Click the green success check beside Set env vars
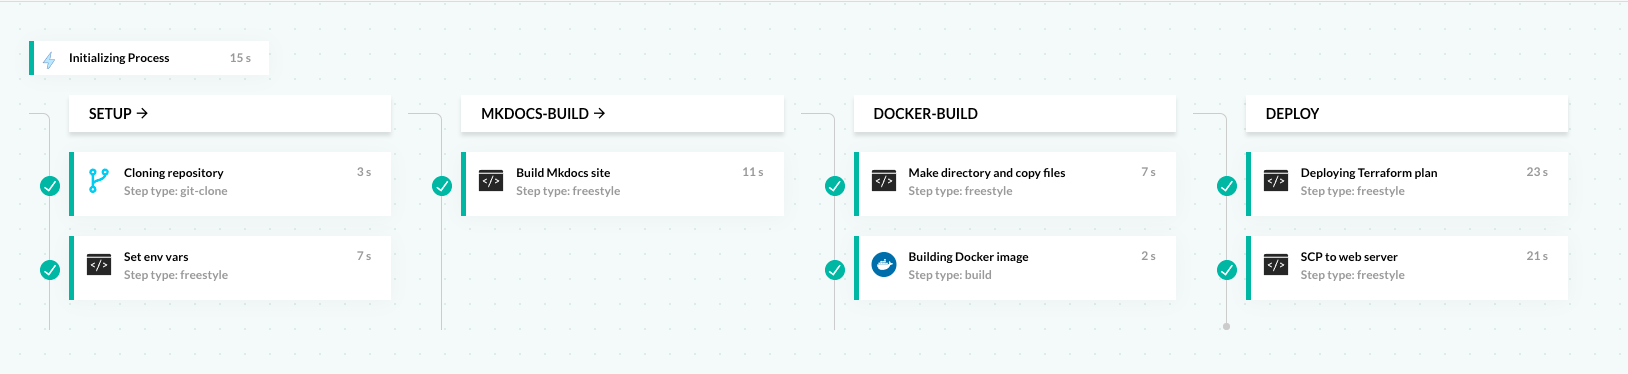This screenshot has height=374, width=1628. [x=50, y=270]
